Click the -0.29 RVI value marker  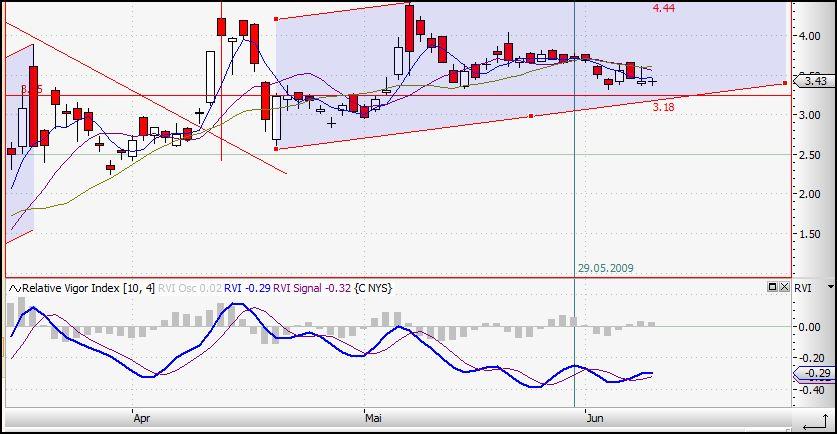point(815,374)
